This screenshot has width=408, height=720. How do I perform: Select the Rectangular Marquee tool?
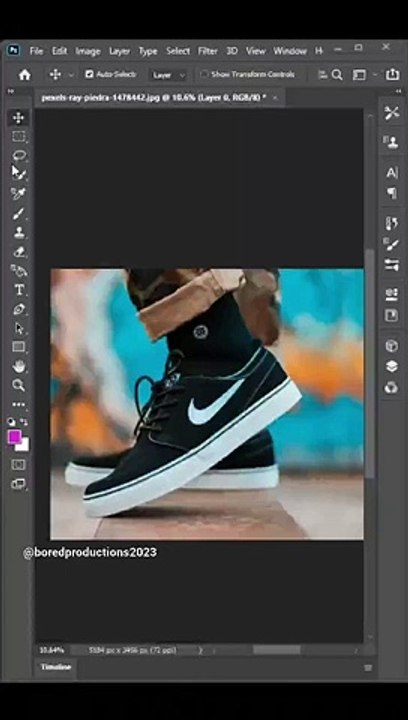pos(18,136)
